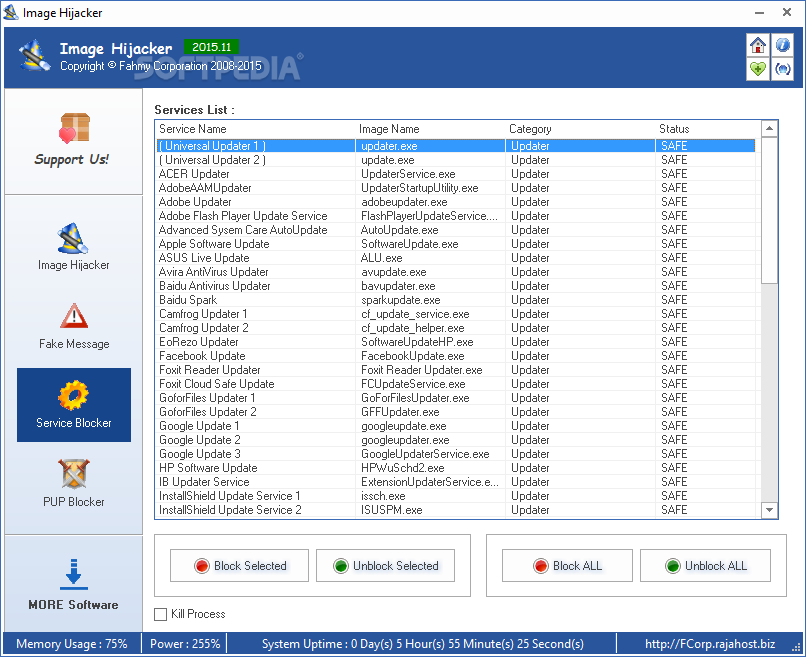The height and width of the screenshot is (657, 806).
Task: Open the home icon in the header
Action: tap(758, 45)
